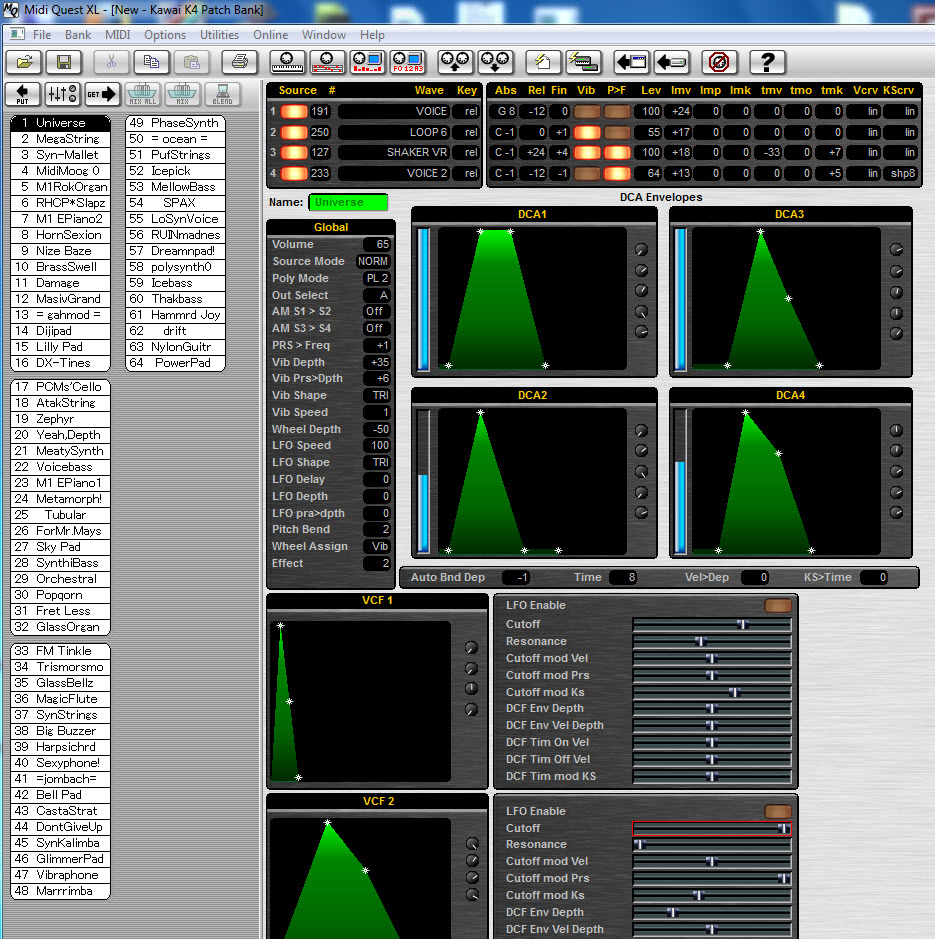Click the Help question mark icon
This screenshot has height=939, width=935.
click(767, 62)
